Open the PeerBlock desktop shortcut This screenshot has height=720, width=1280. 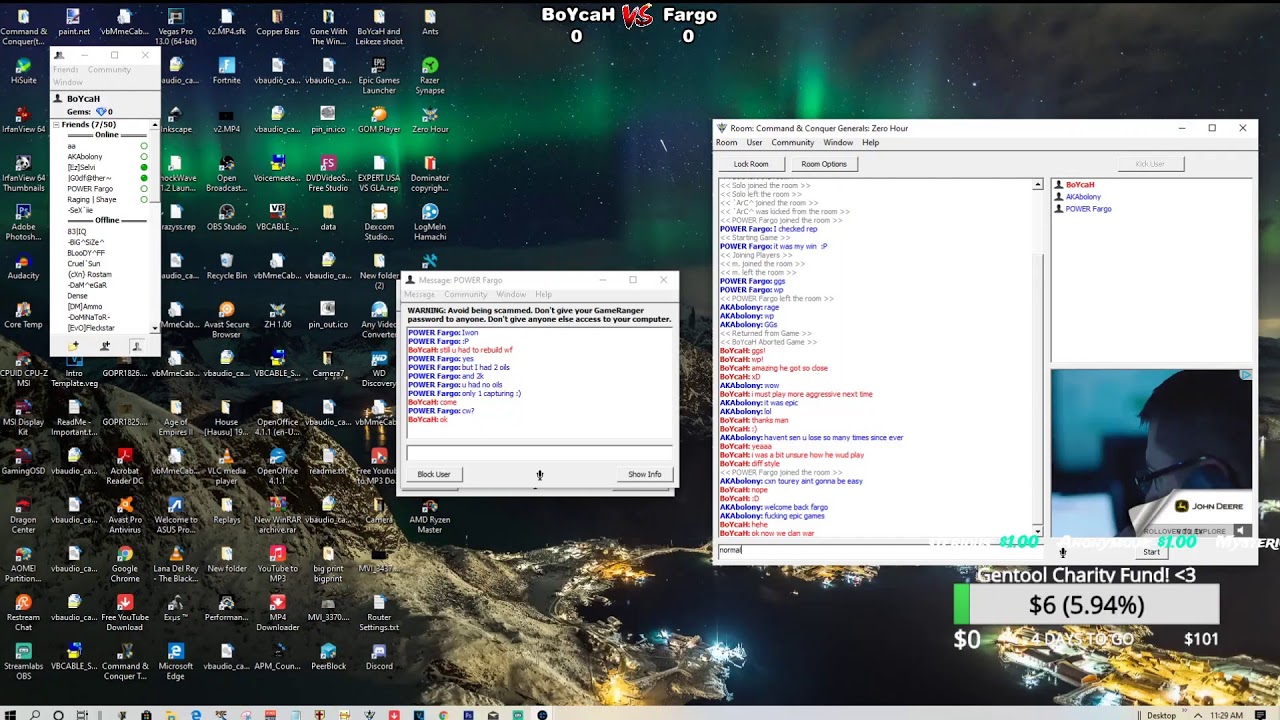328,656
